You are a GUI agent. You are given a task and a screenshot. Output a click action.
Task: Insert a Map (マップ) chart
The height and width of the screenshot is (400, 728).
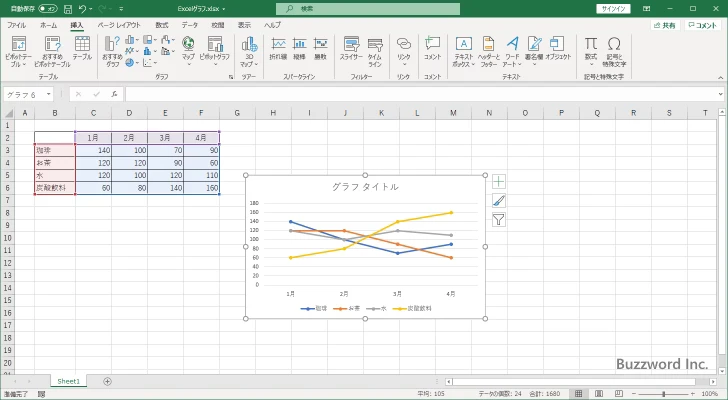tap(188, 50)
